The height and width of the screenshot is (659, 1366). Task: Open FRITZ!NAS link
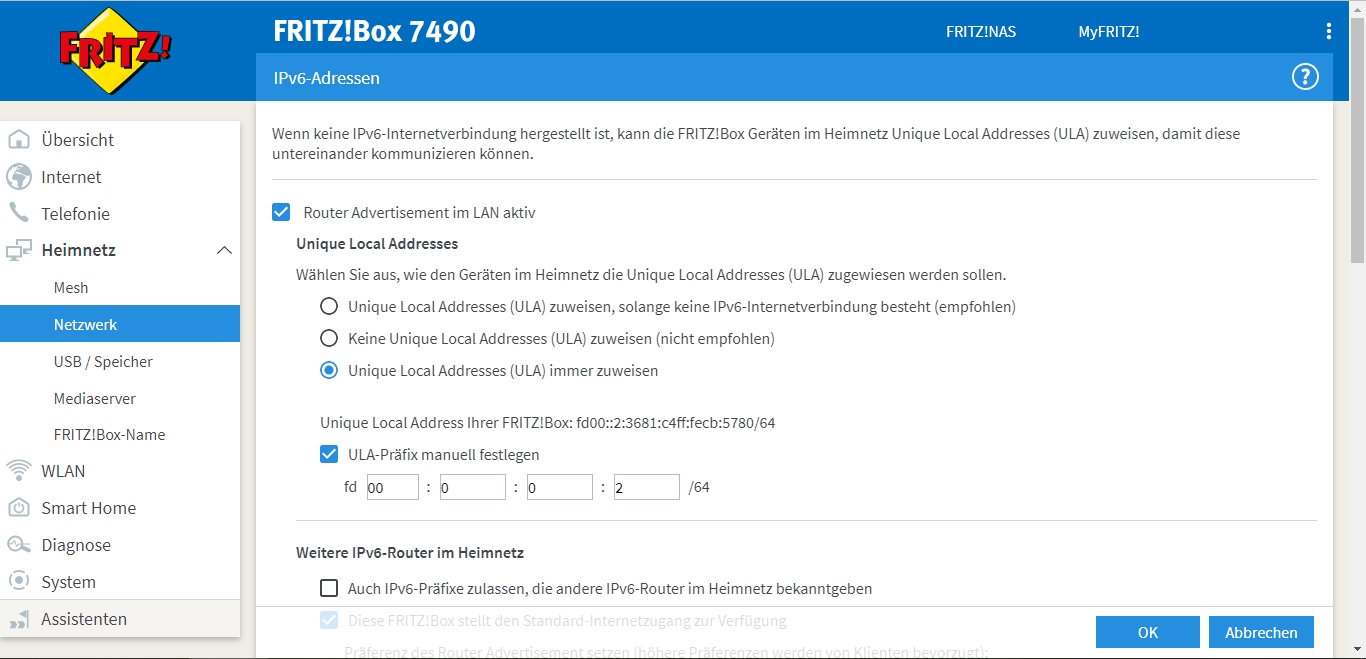[x=981, y=31]
